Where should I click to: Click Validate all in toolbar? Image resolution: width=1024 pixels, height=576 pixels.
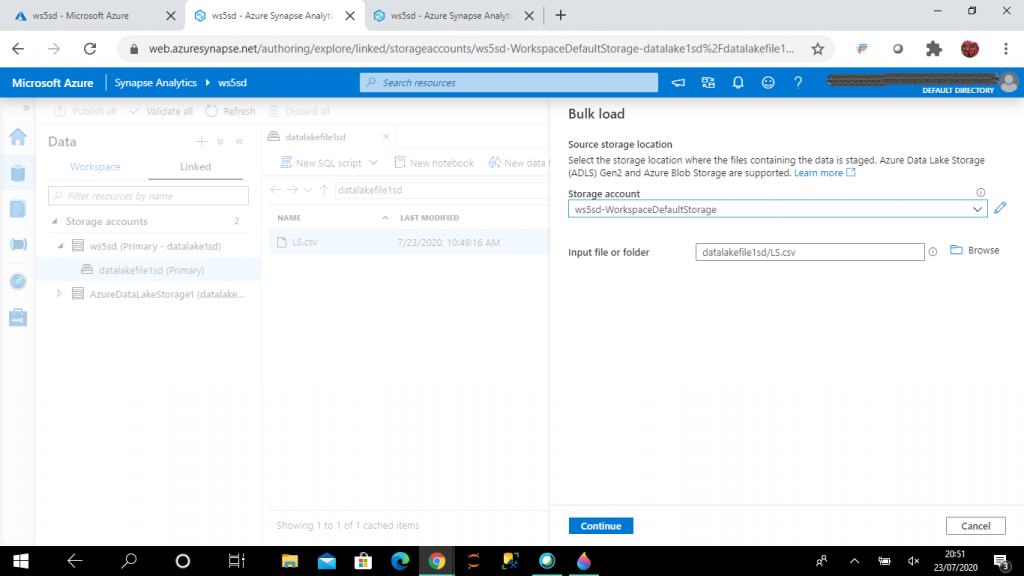tap(161, 111)
